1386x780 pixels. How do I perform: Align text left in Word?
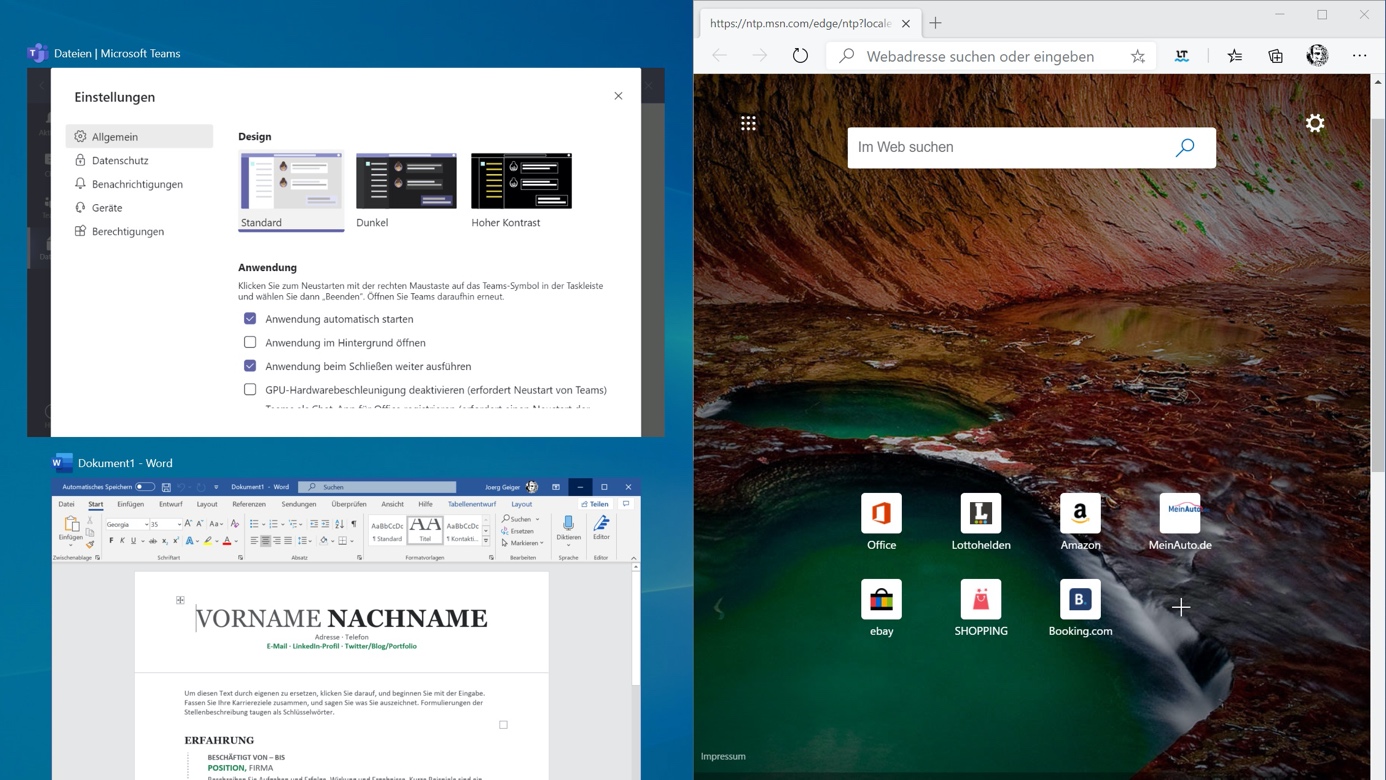point(254,541)
